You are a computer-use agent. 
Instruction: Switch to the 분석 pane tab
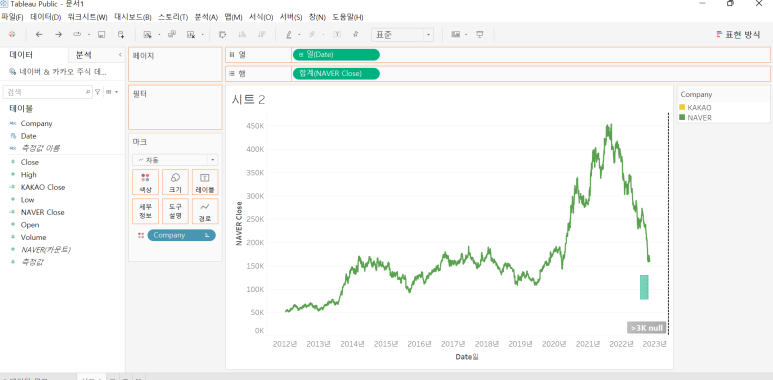[83, 55]
